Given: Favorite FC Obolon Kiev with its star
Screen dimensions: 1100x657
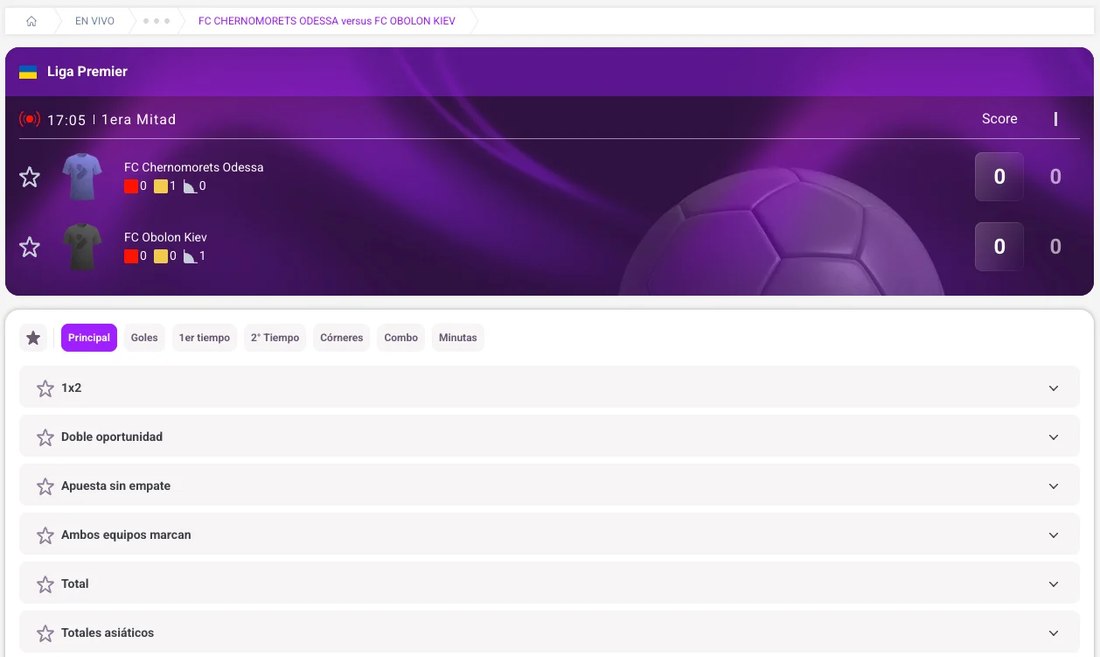Looking at the screenshot, I should [29, 247].
